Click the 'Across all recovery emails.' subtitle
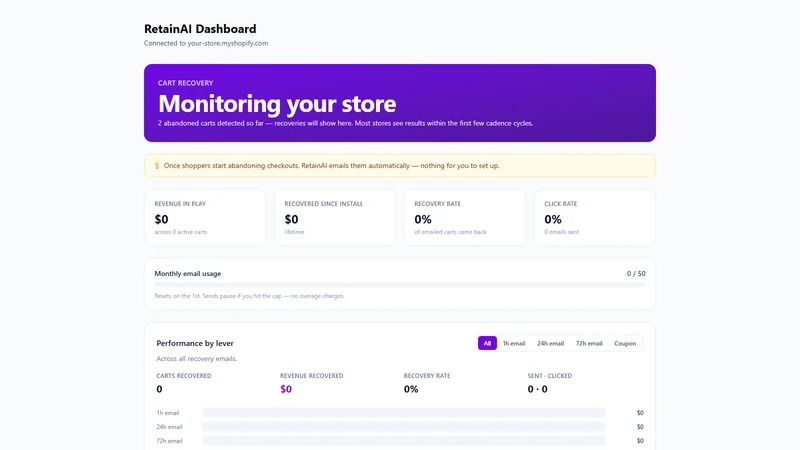The height and width of the screenshot is (450, 800). click(196, 359)
